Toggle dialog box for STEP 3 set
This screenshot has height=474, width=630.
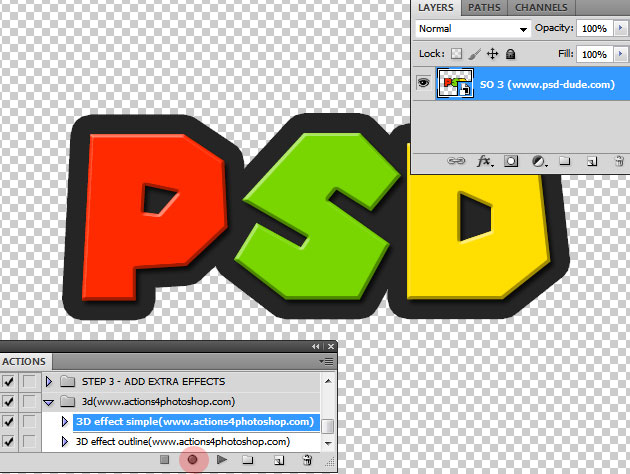[x=29, y=381]
